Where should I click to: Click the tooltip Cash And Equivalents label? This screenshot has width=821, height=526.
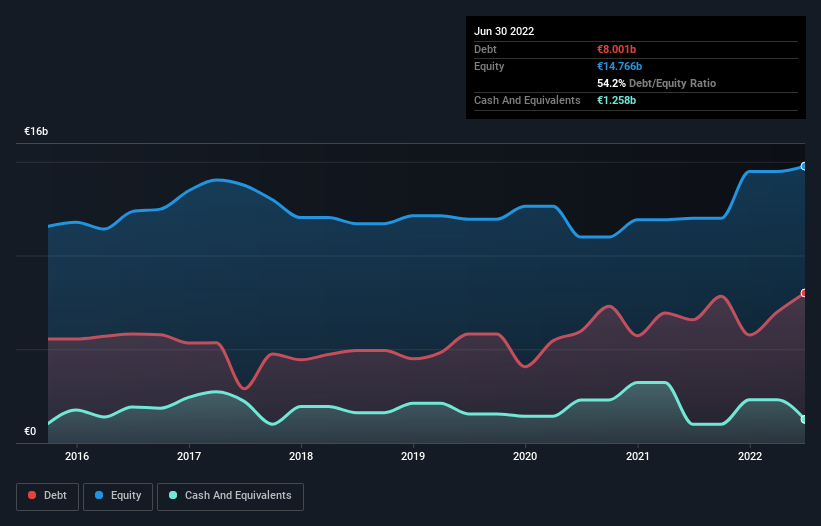click(527, 100)
